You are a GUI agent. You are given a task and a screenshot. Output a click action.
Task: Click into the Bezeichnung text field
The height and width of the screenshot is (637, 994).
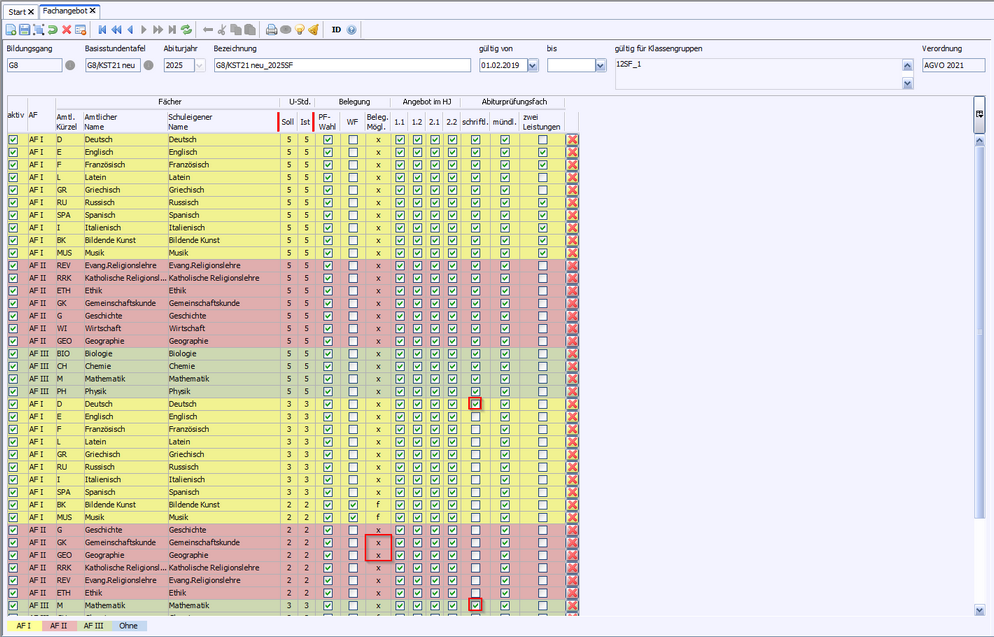click(341, 66)
